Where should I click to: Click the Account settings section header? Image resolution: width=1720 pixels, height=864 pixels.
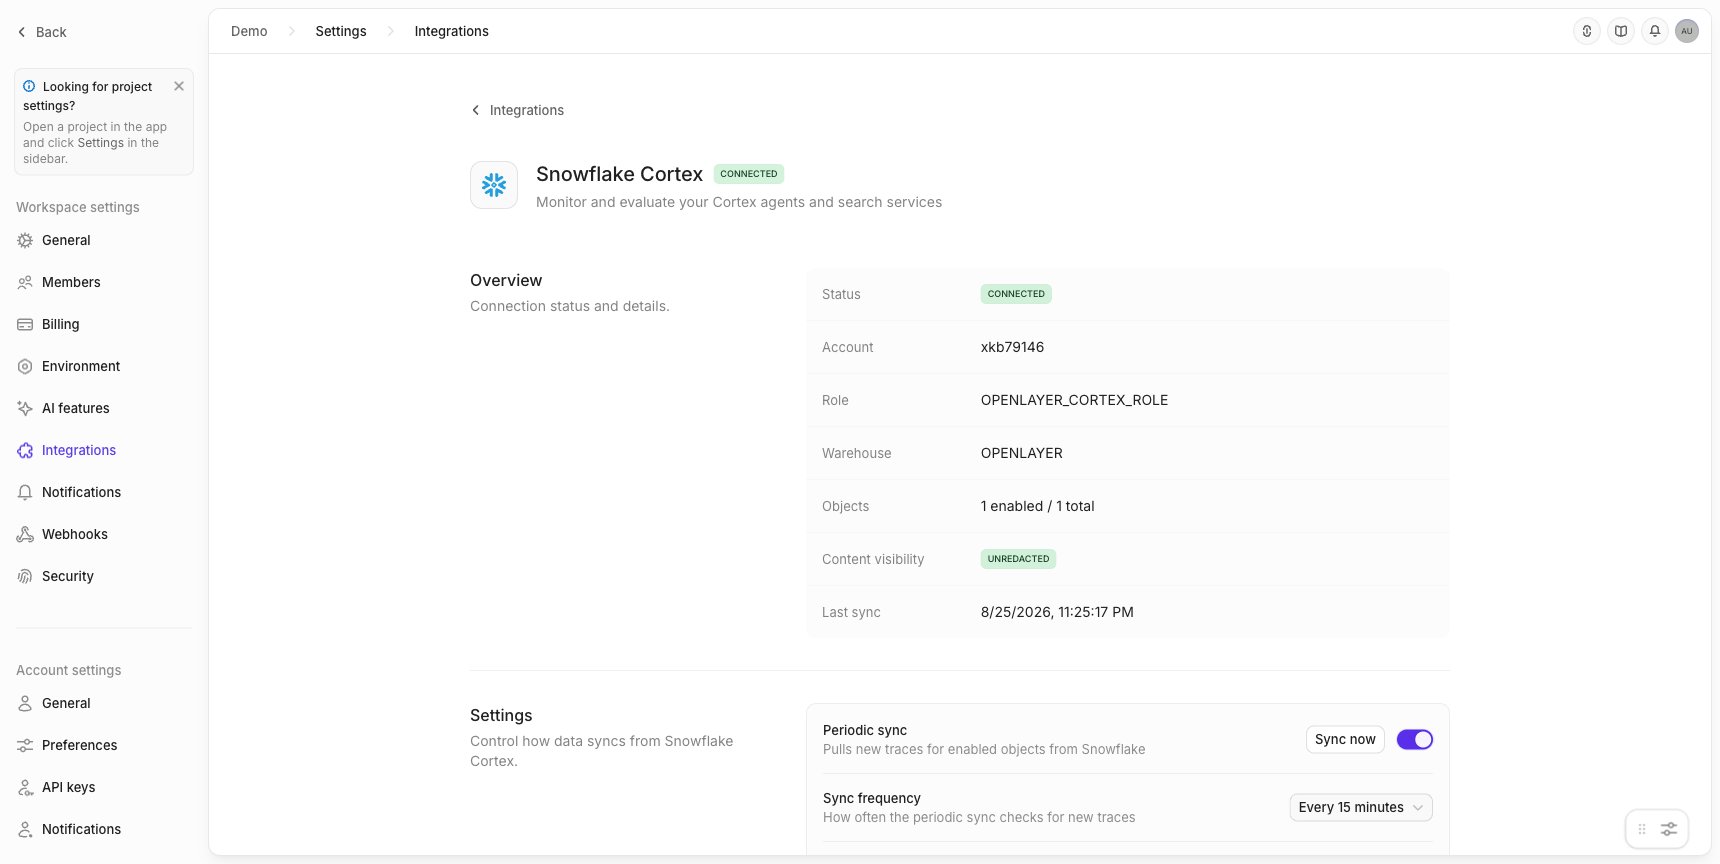[x=69, y=670]
